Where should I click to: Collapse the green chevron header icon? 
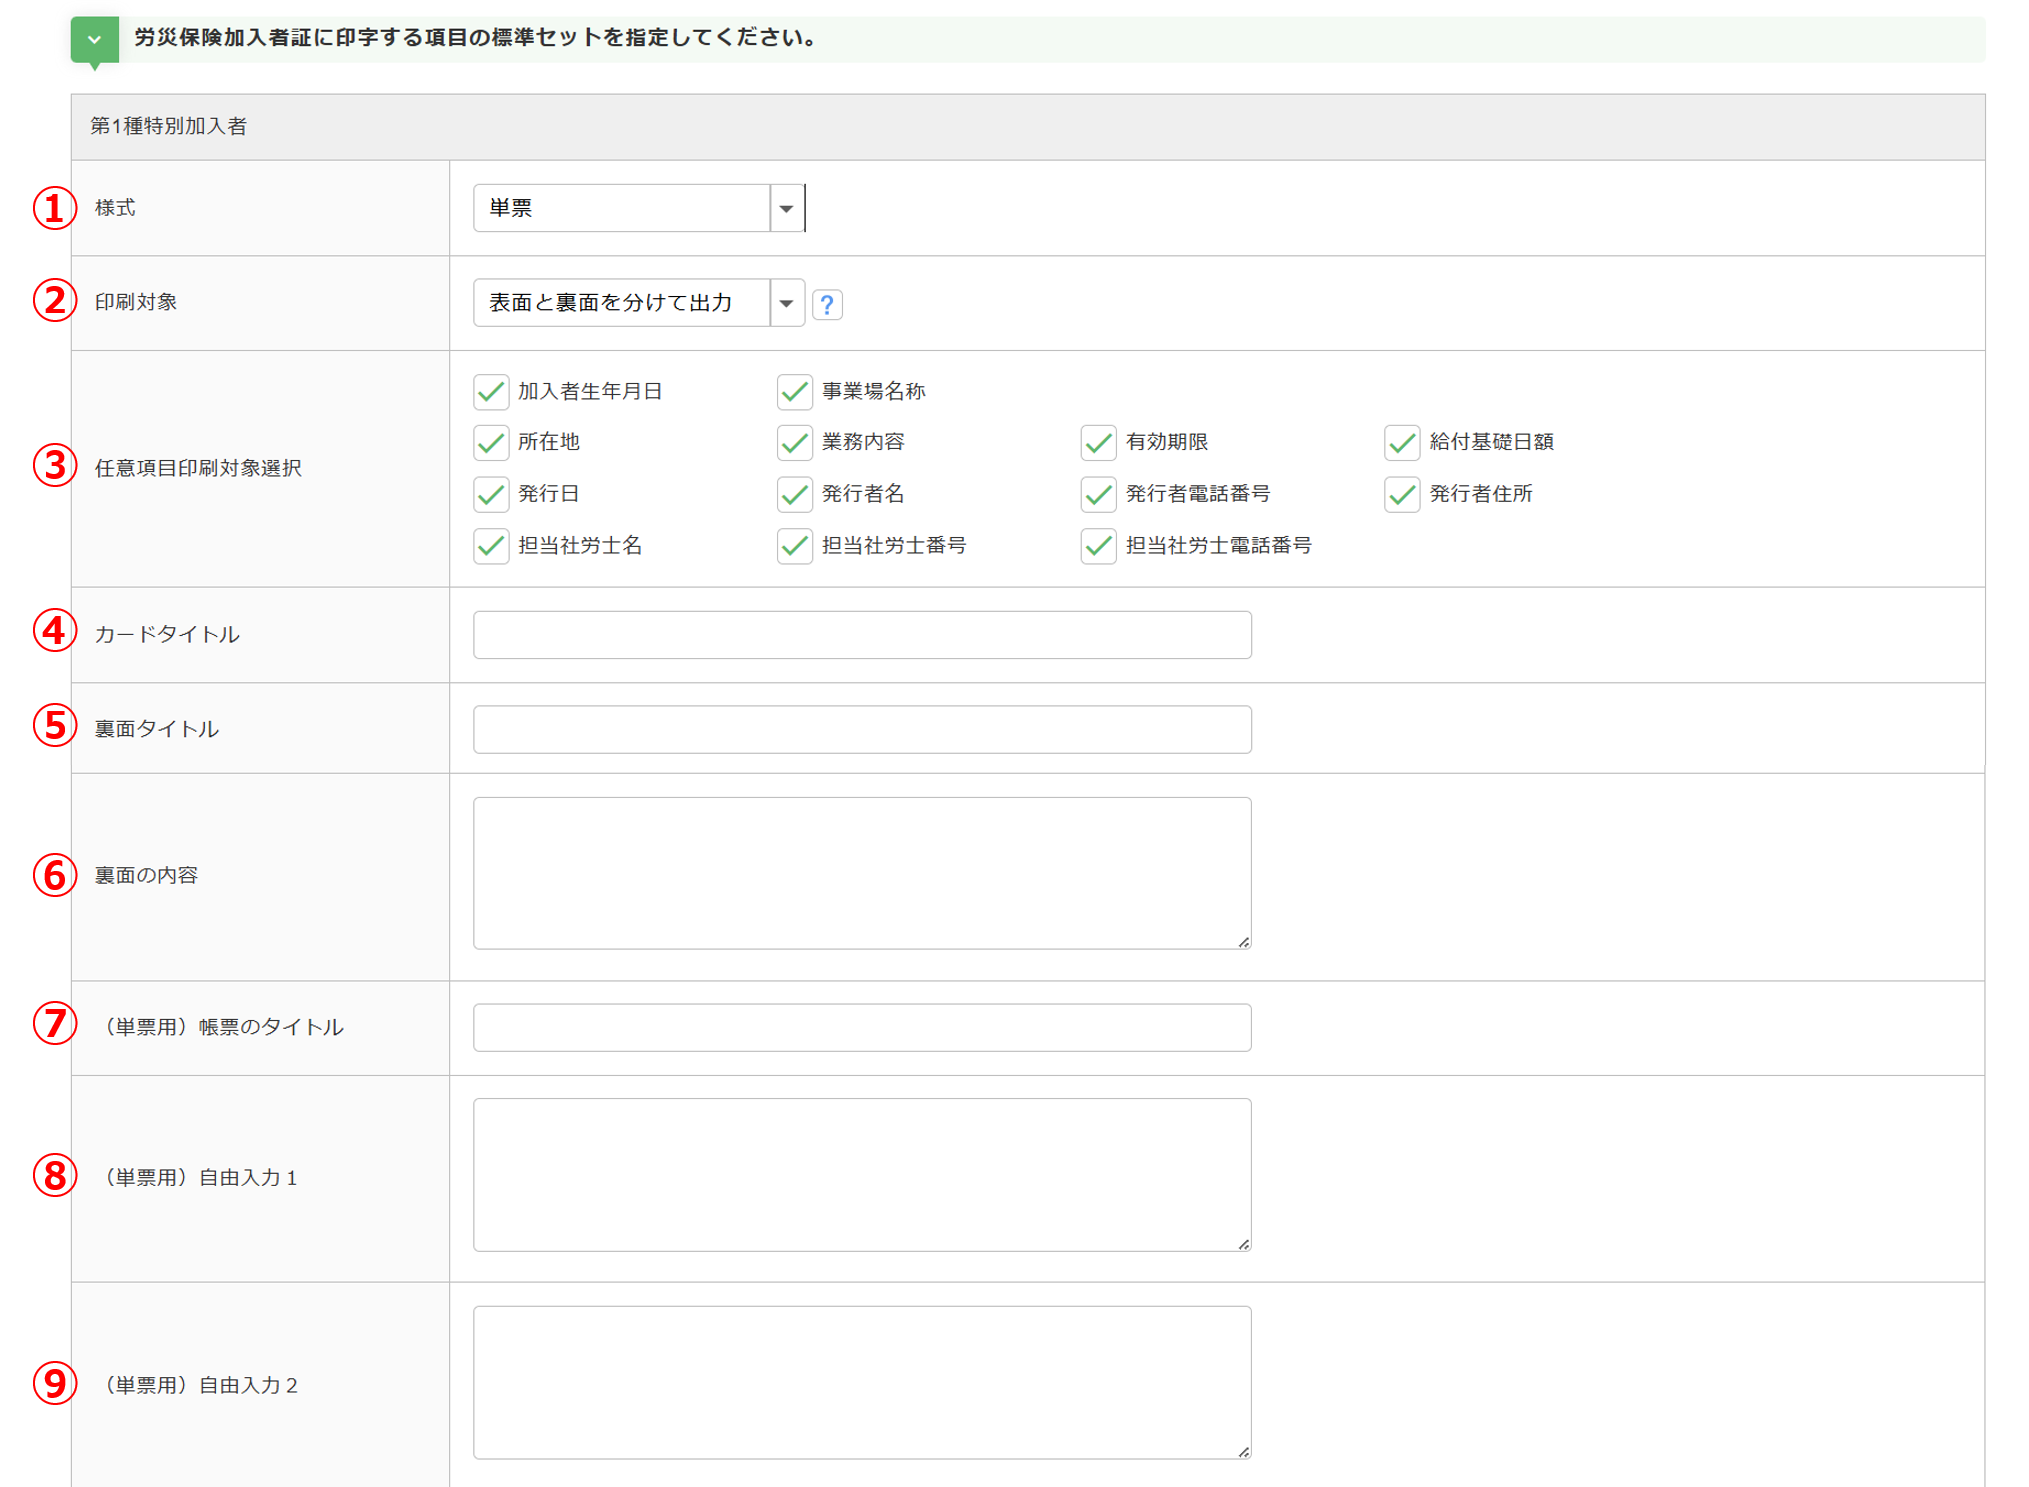94,40
